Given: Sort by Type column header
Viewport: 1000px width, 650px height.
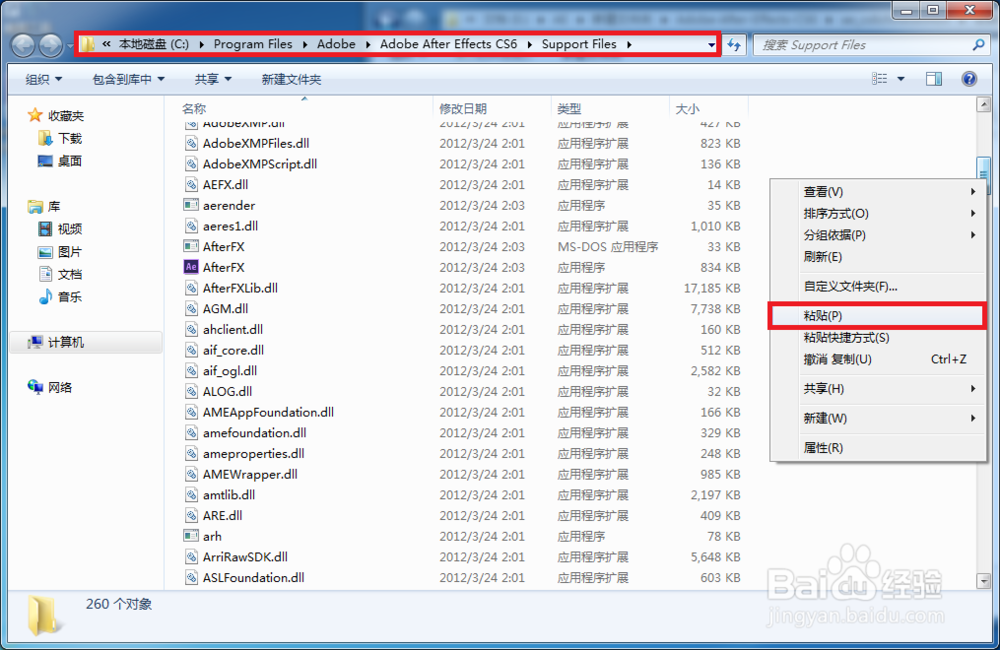Looking at the screenshot, I should pos(610,108).
